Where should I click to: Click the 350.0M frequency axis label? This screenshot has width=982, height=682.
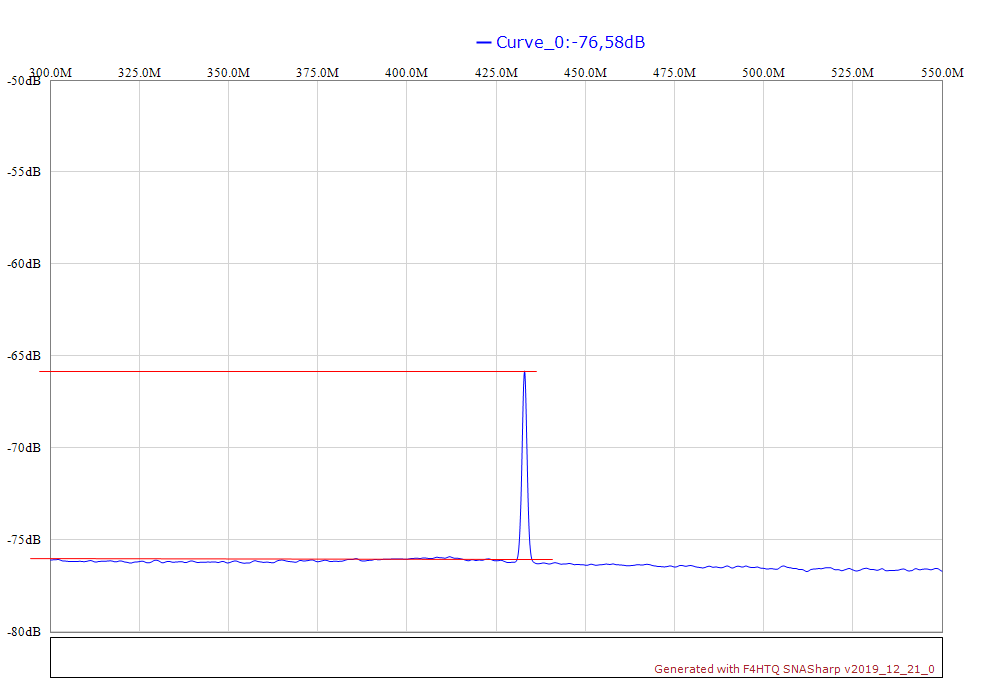click(x=228, y=73)
